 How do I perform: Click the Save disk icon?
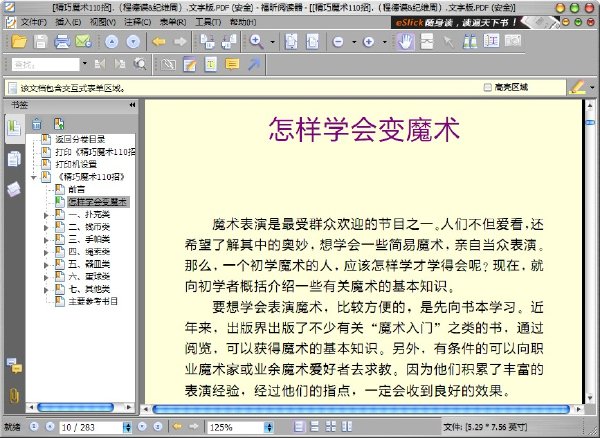click(41, 41)
